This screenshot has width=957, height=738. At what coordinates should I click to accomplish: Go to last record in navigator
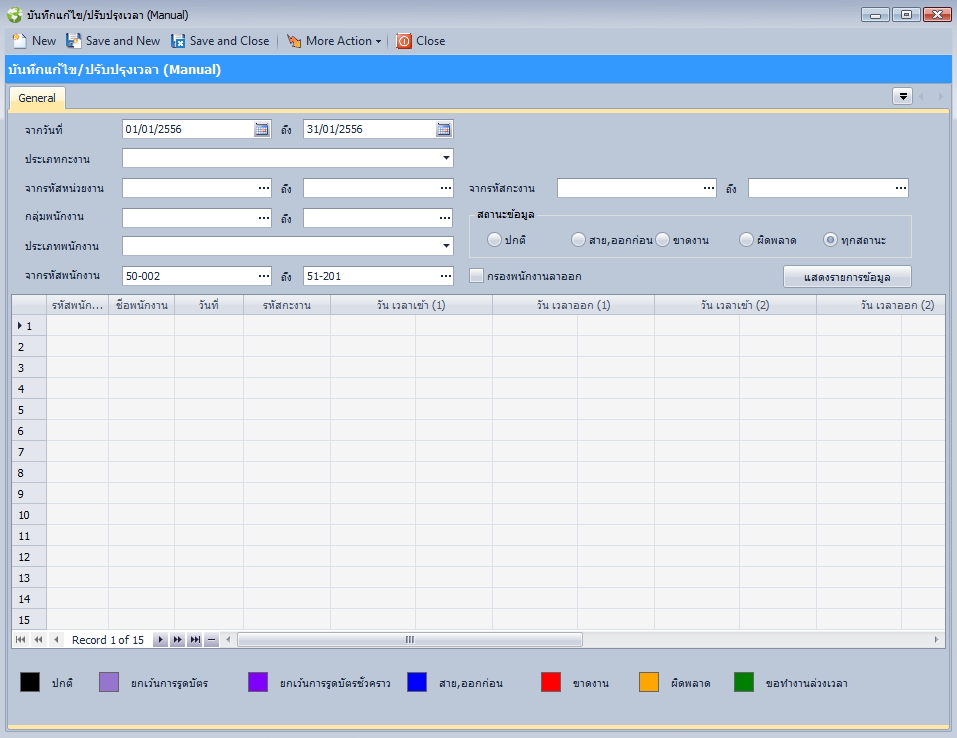click(x=195, y=640)
